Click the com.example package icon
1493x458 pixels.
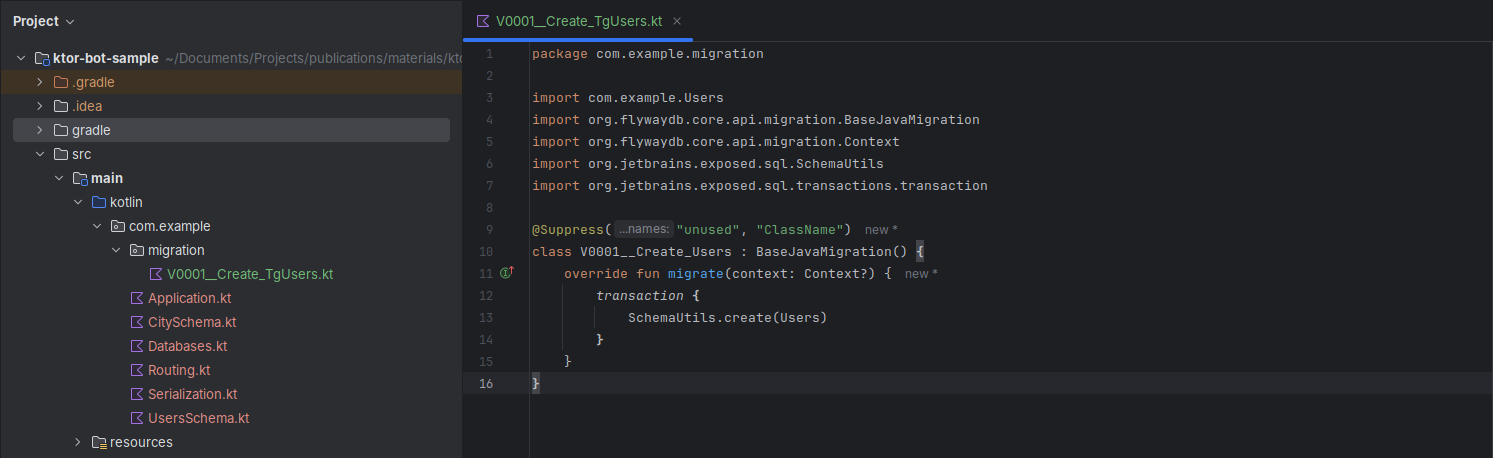(118, 226)
